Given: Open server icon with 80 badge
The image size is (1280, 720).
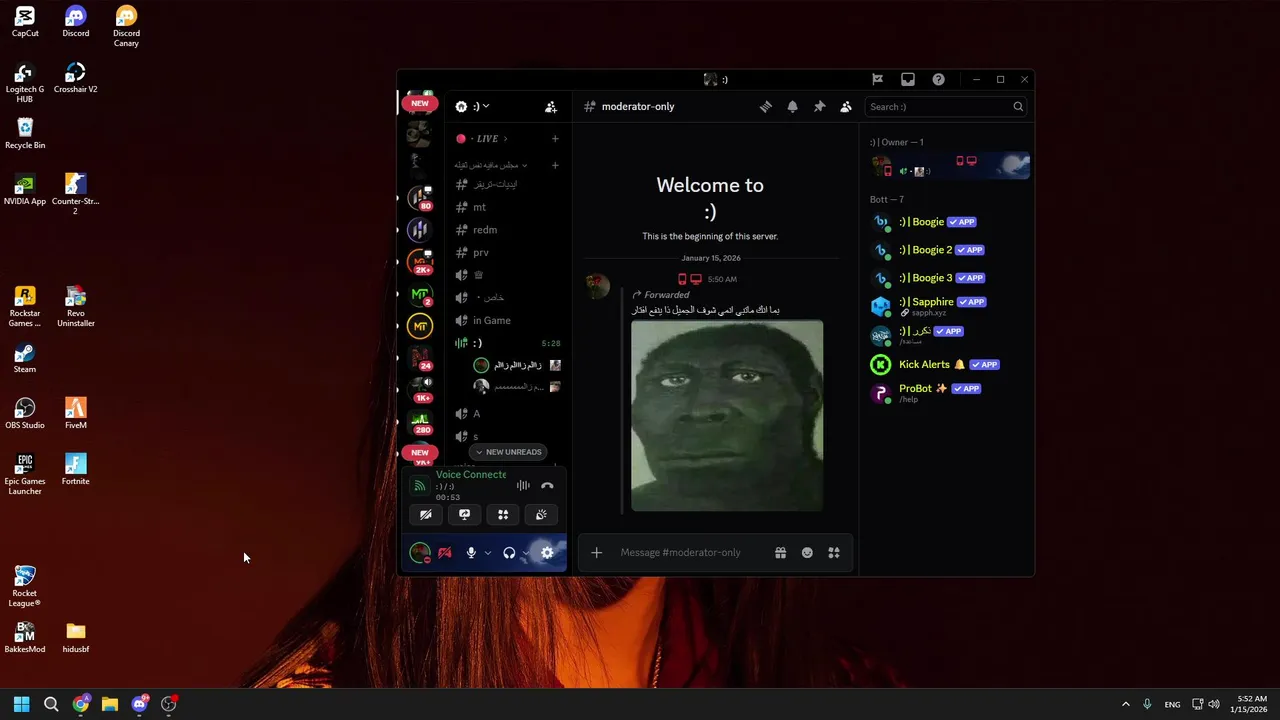Looking at the screenshot, I should pyautogui.click(x=420, y=197).
